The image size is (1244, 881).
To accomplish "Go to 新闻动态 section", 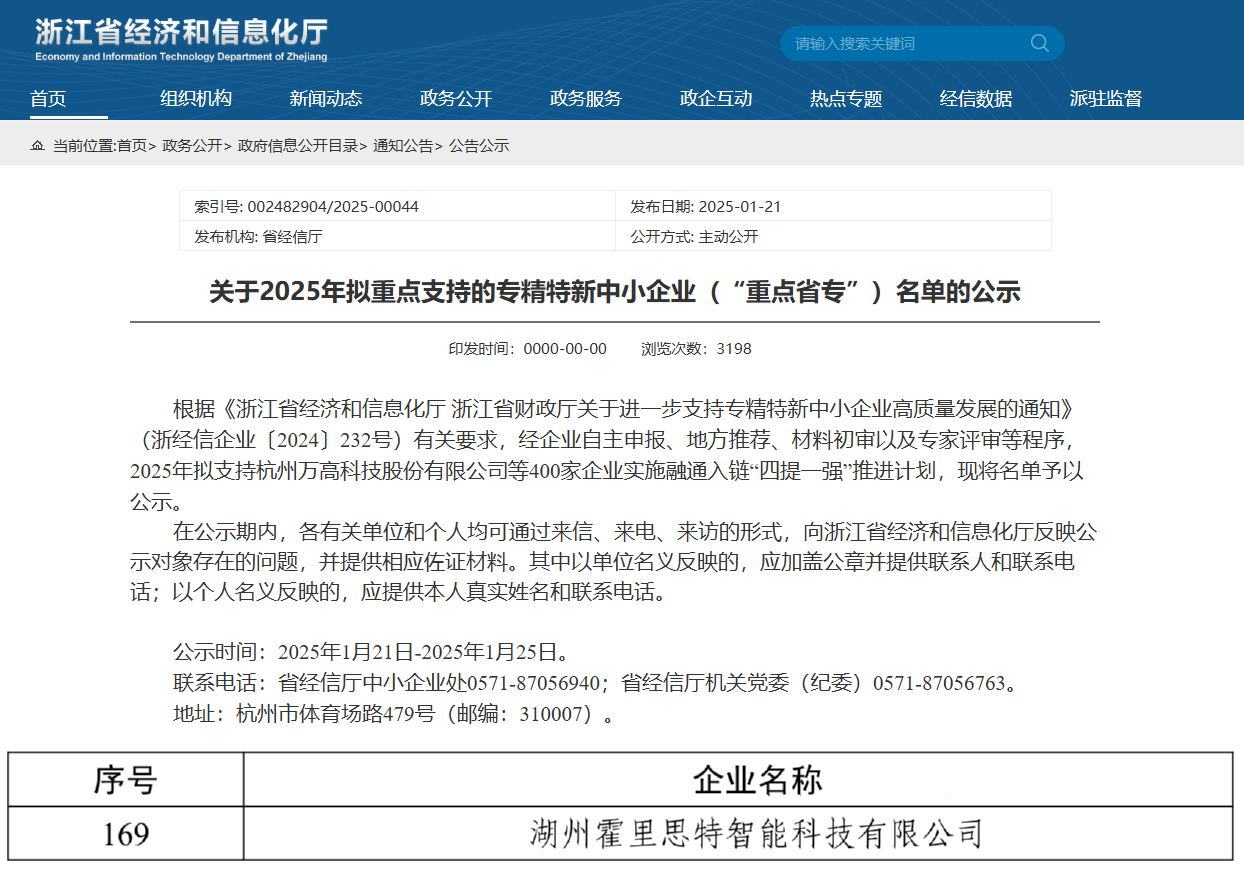I will tap(326, 99).
